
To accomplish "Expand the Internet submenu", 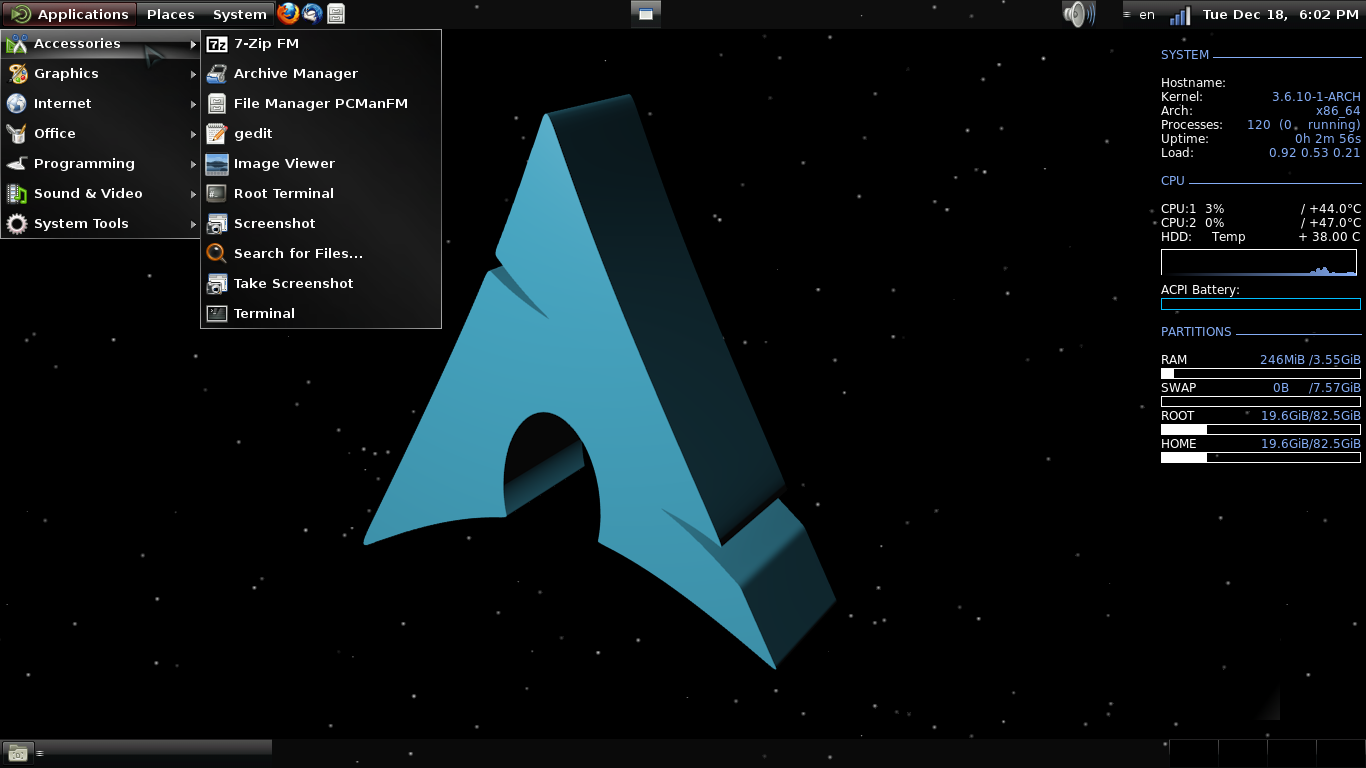I will point(101,104).
